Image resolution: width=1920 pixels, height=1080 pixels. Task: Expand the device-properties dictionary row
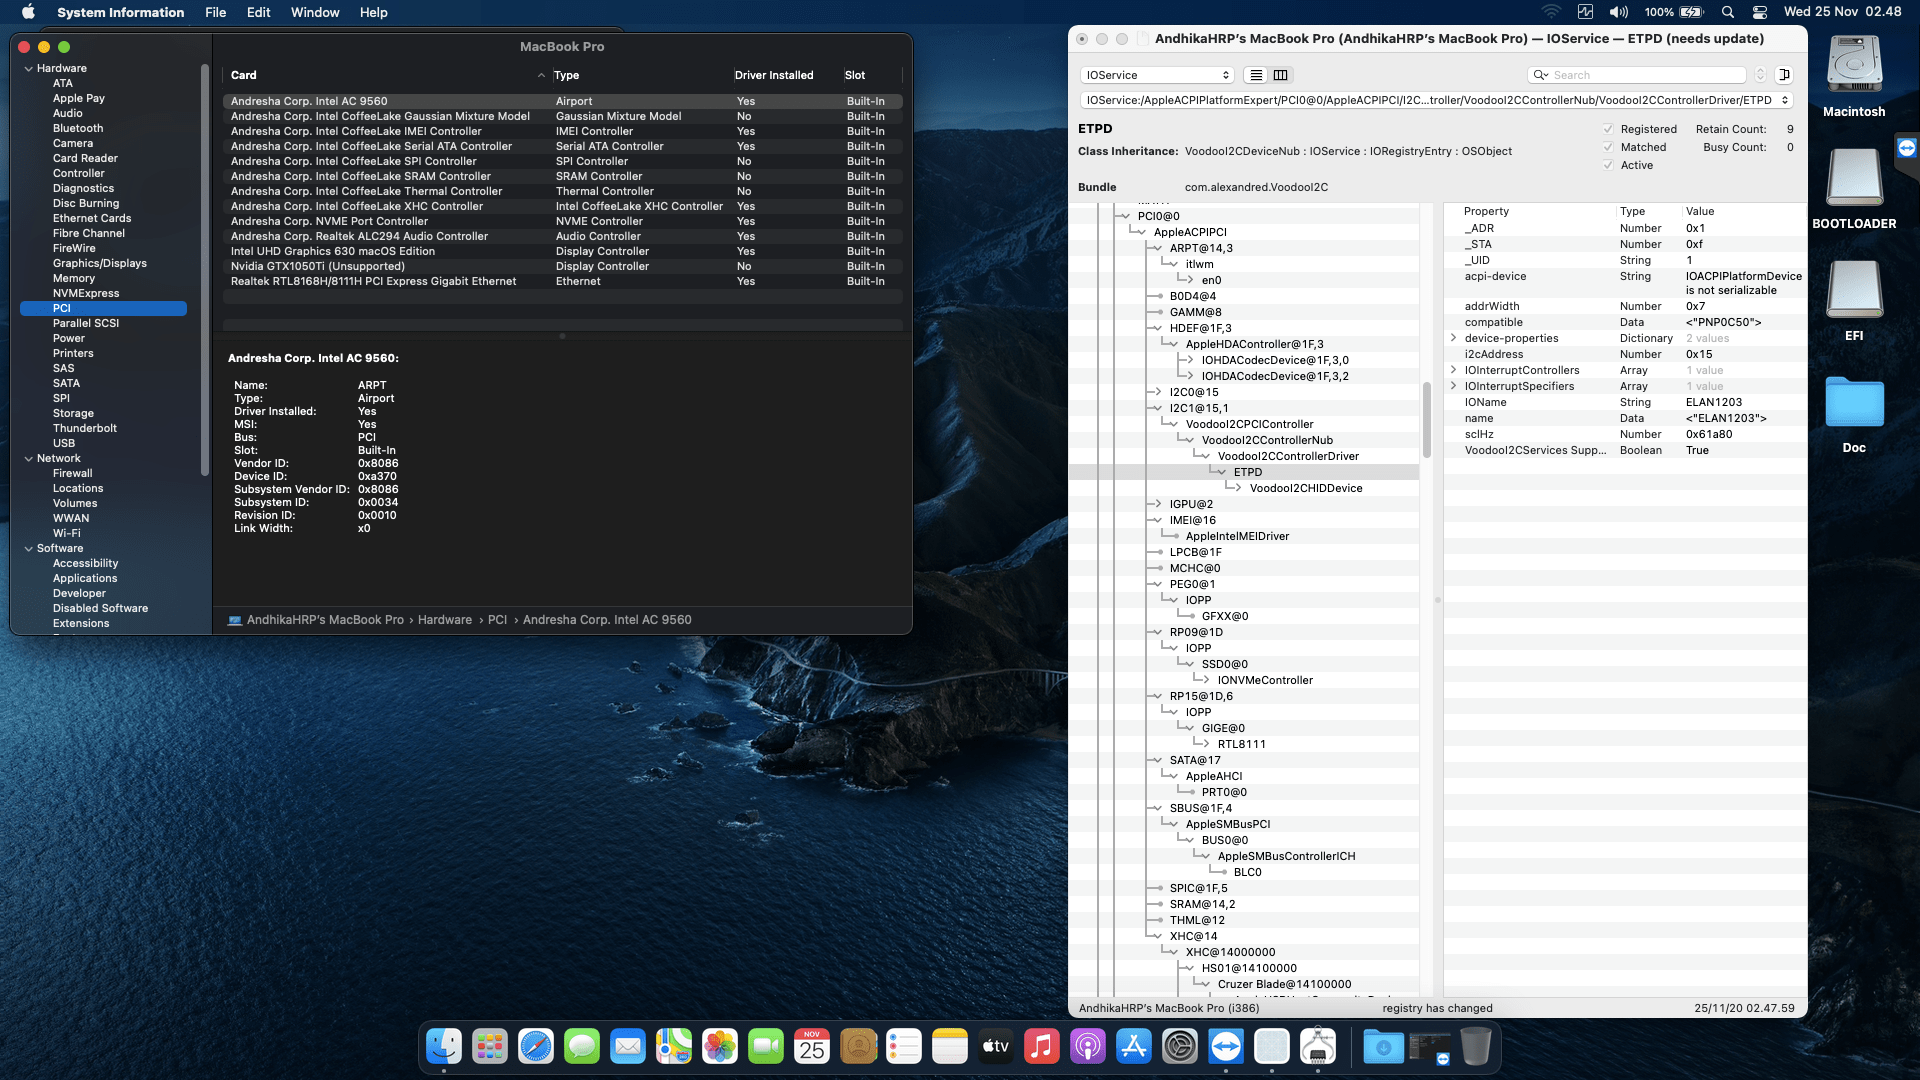(1453, 338)
